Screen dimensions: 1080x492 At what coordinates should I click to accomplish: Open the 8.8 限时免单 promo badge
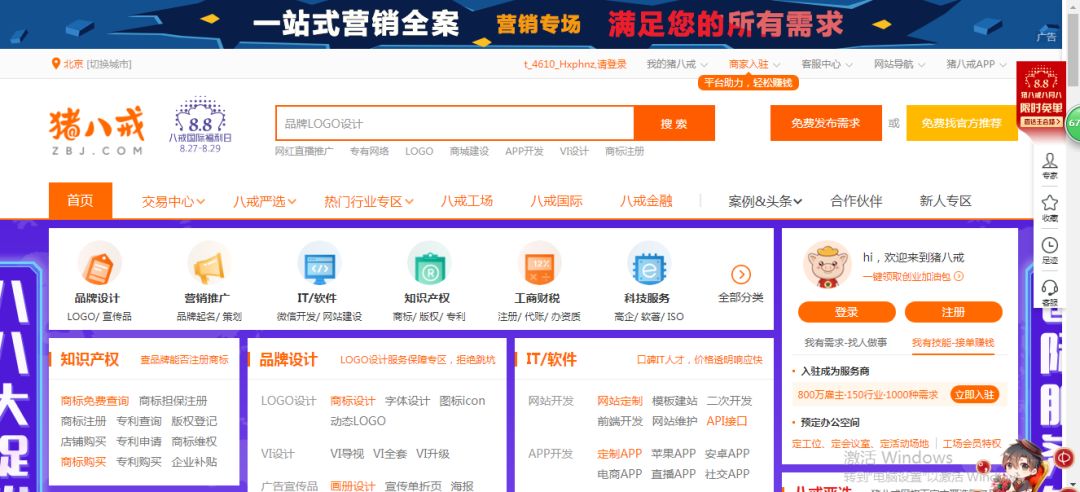click(x=1041, y=94)
